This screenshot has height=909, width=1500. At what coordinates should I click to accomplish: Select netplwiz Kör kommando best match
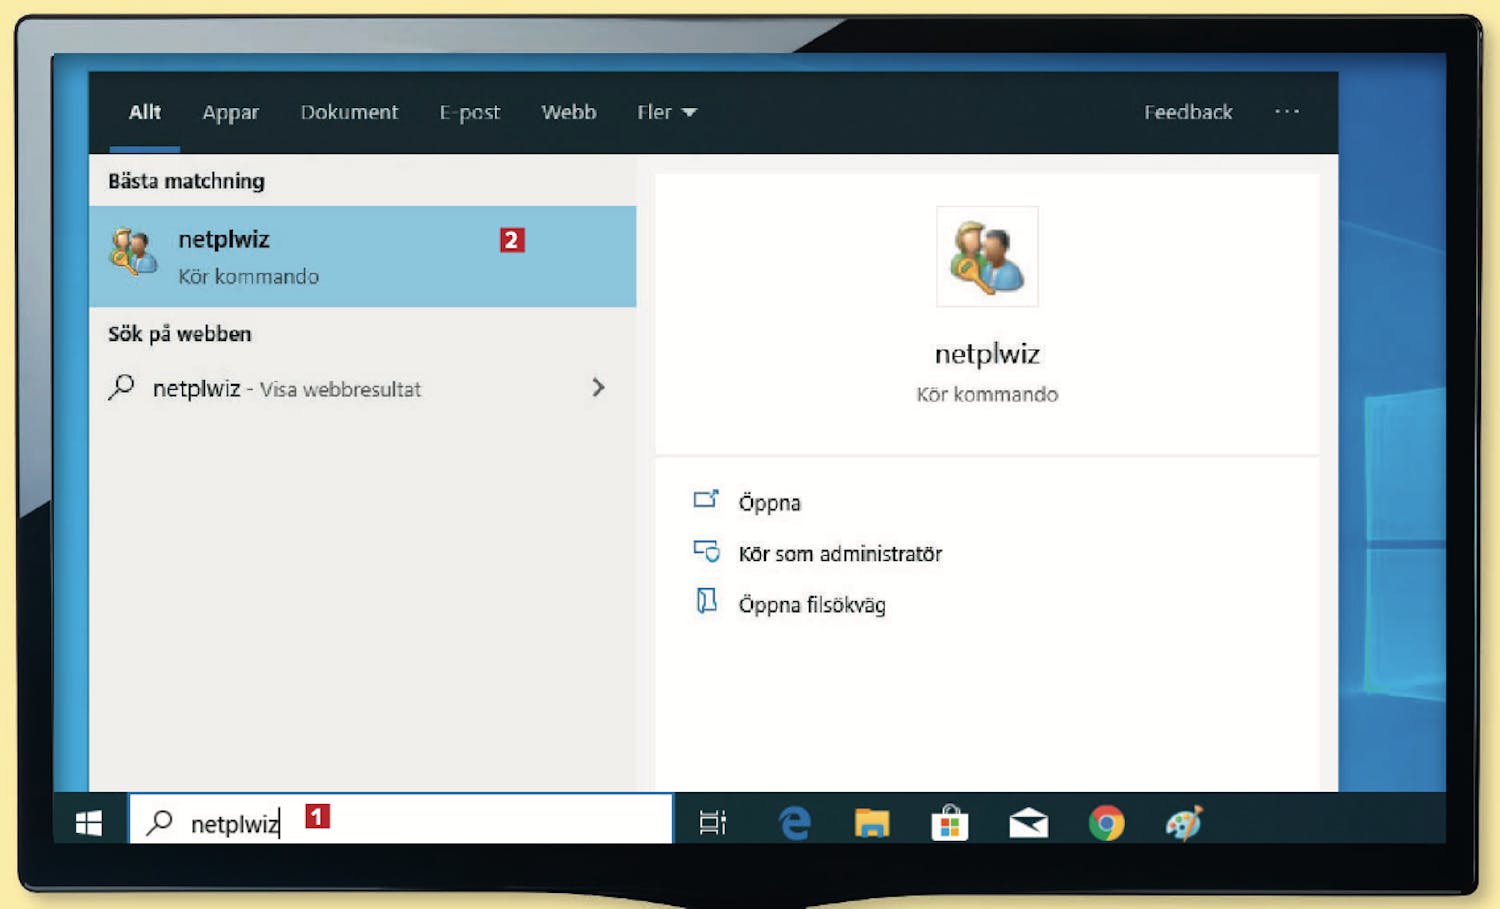tap(363, 257)
